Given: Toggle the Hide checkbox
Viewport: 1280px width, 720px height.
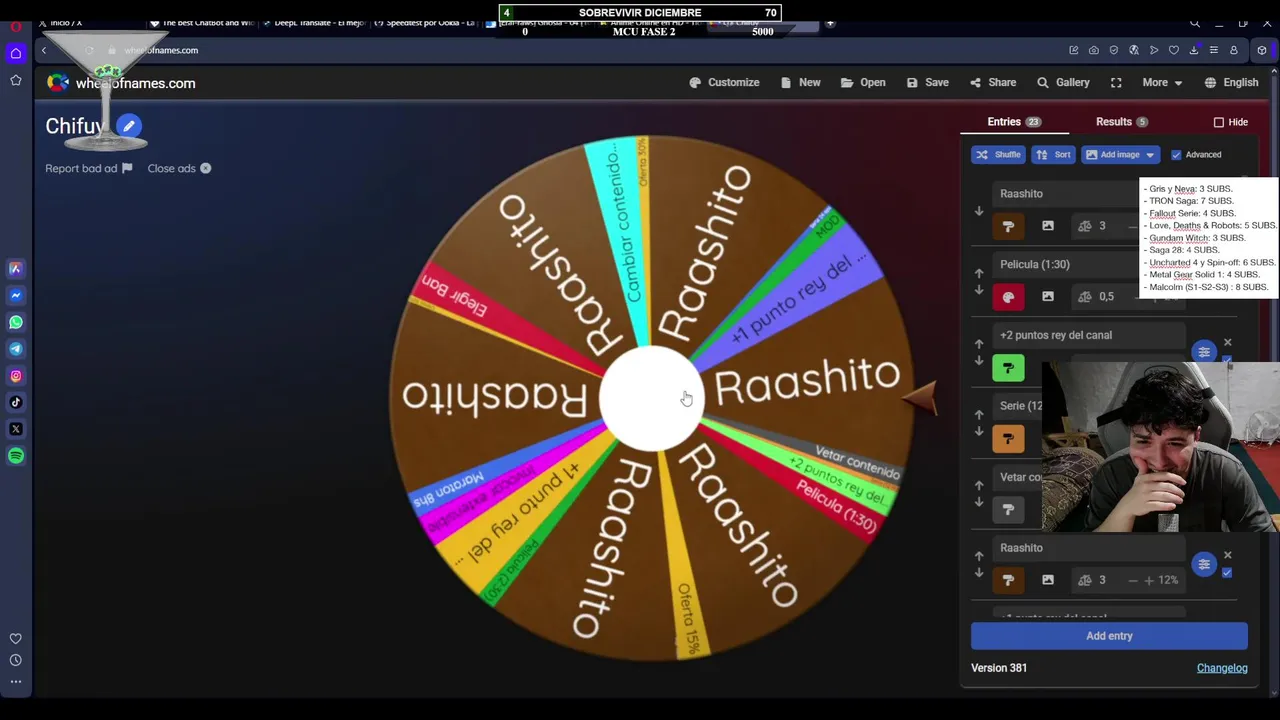Looking at the screenshot, I should [1219, 122].
